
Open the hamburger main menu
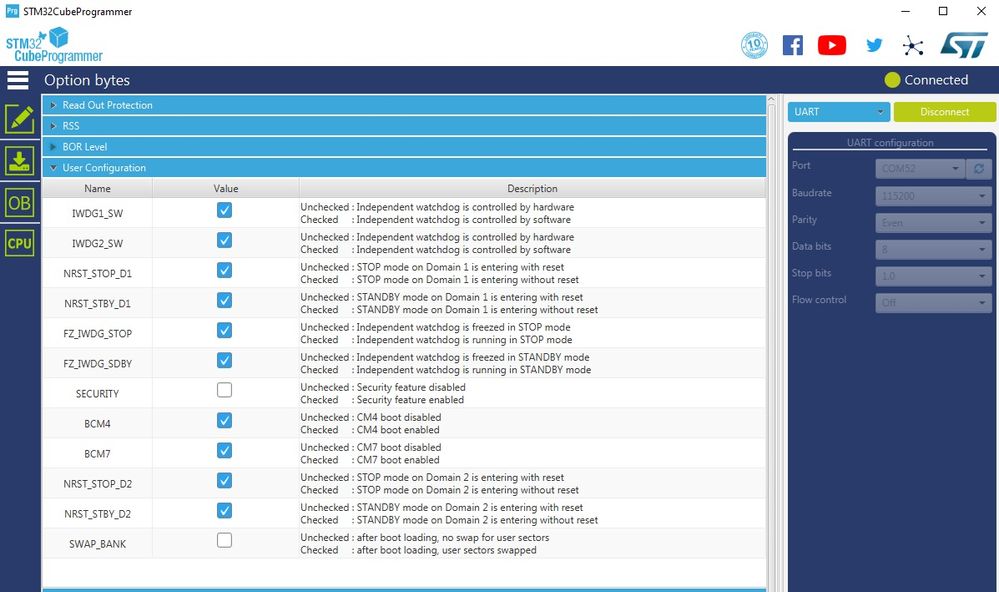[x=18, y=80]
